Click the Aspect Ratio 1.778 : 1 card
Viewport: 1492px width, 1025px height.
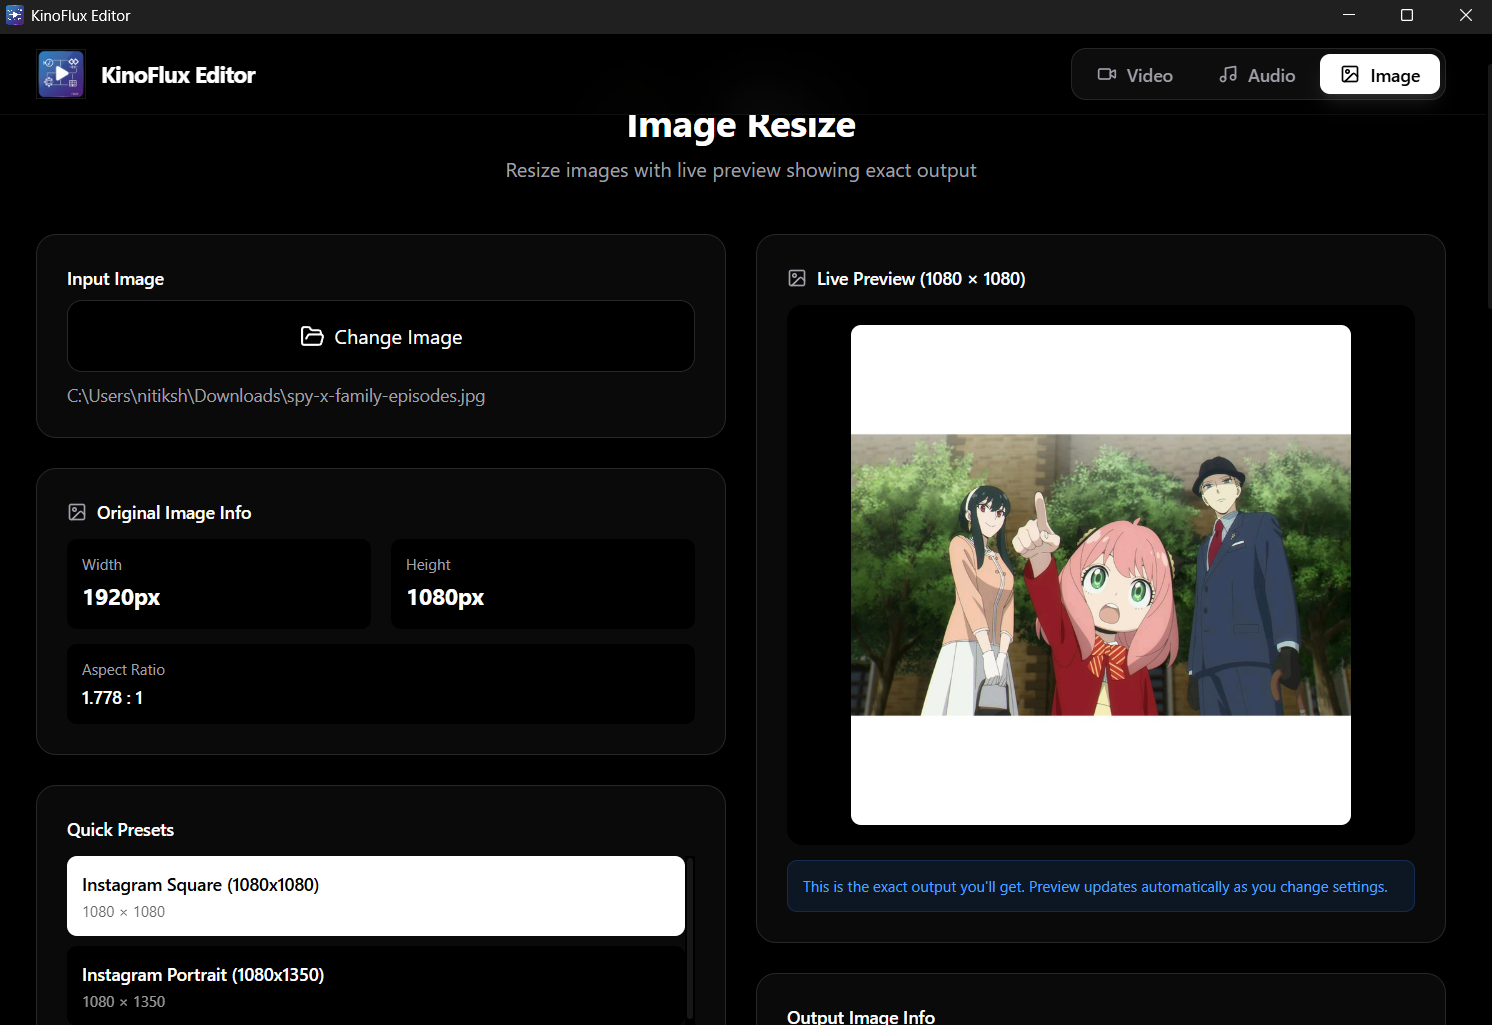point(380,684)
